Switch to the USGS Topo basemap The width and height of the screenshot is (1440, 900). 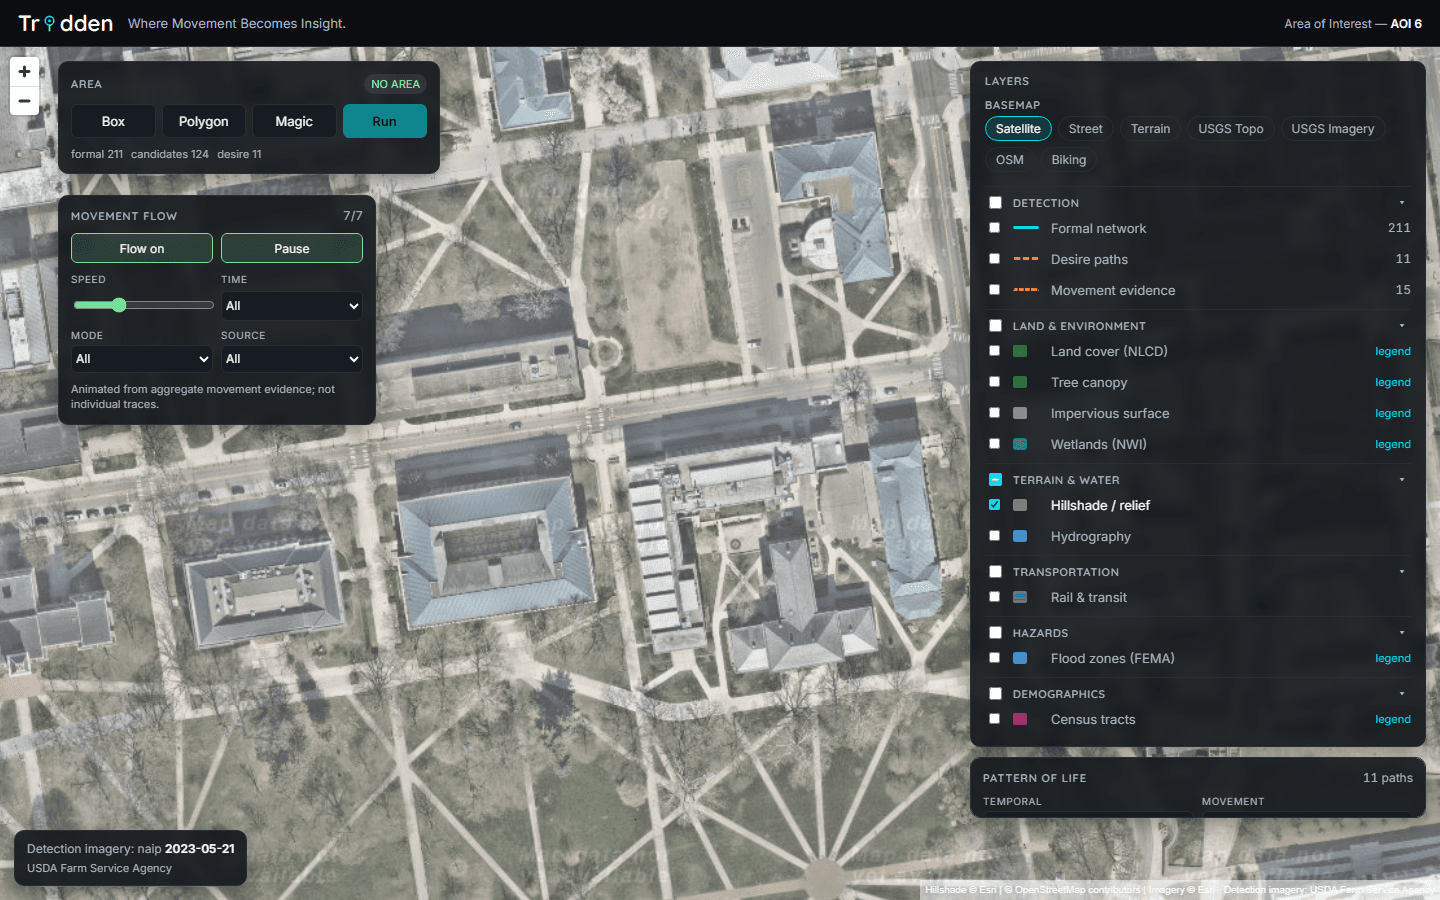[1230, 129]
